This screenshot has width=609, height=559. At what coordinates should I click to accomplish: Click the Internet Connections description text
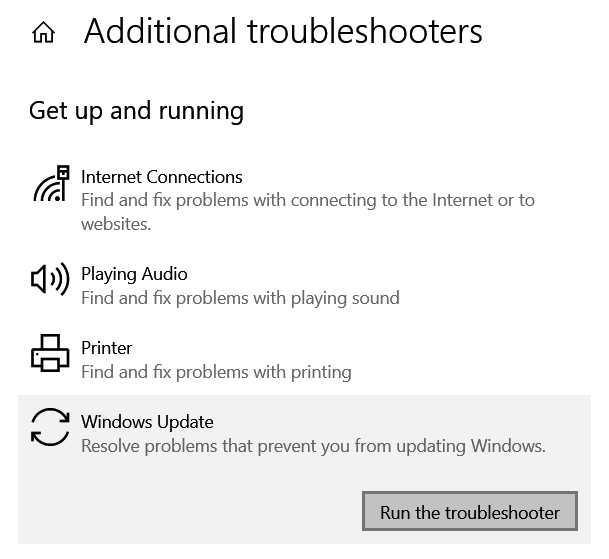click(307, 201)
